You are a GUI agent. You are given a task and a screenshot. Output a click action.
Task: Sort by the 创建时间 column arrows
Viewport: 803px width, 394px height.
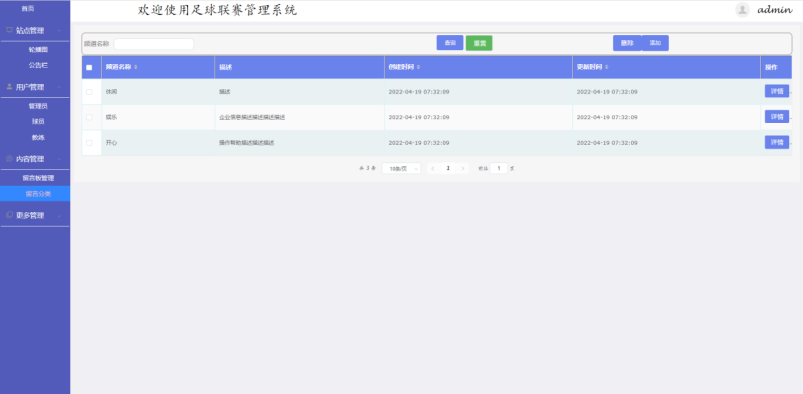[x=418, y=68]
